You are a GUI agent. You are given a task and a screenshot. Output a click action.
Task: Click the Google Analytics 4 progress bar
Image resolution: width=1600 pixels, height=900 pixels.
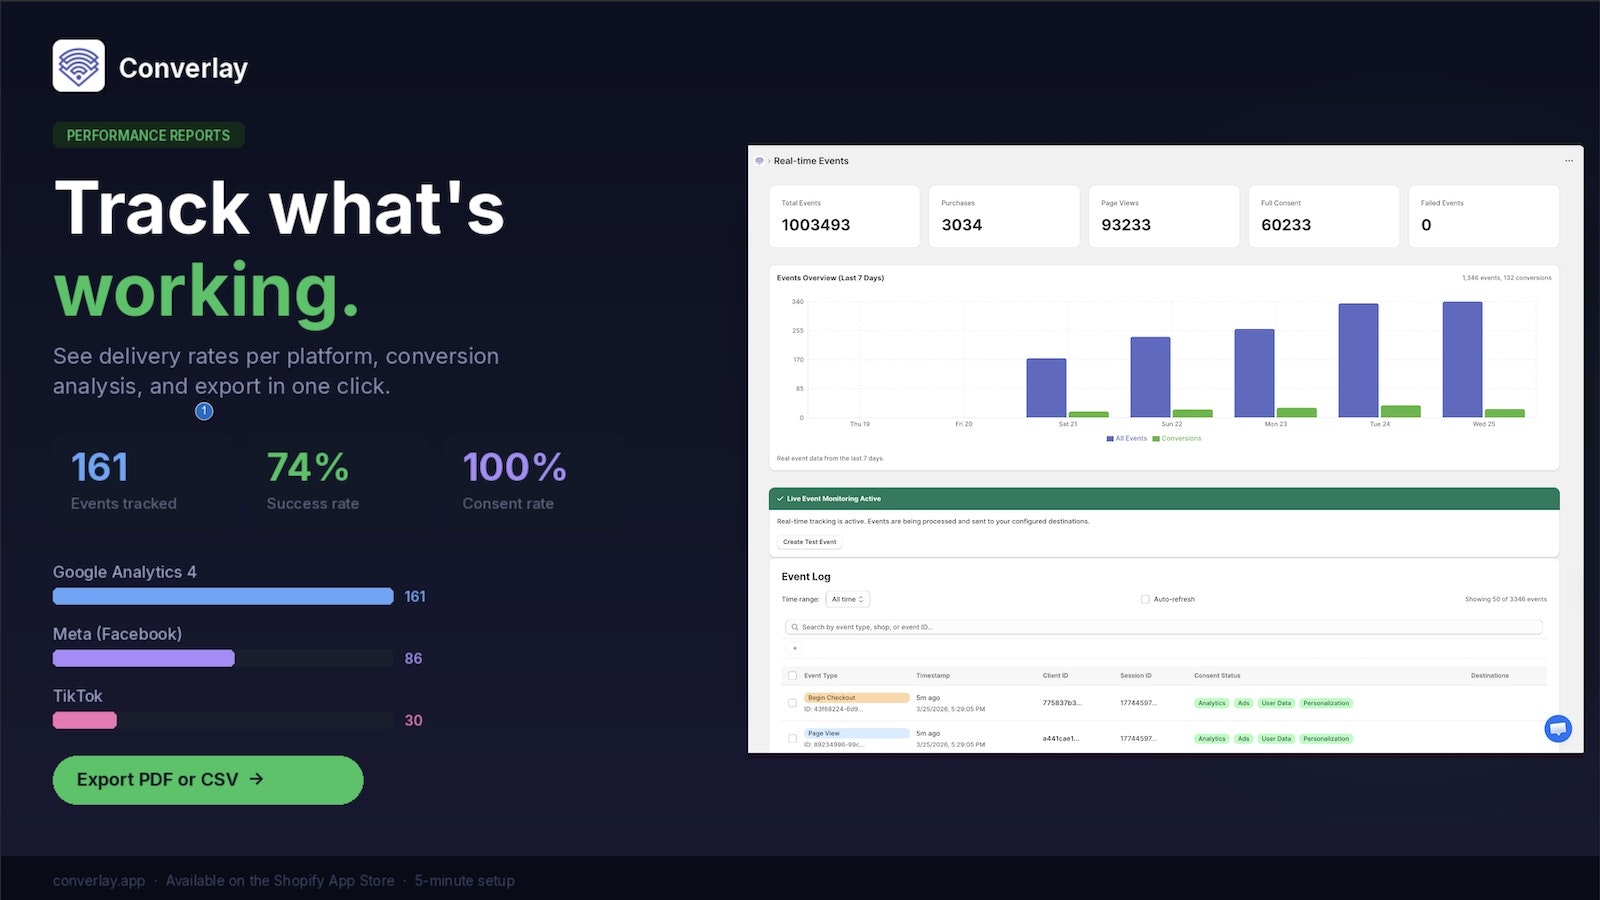tap(223, 596)
